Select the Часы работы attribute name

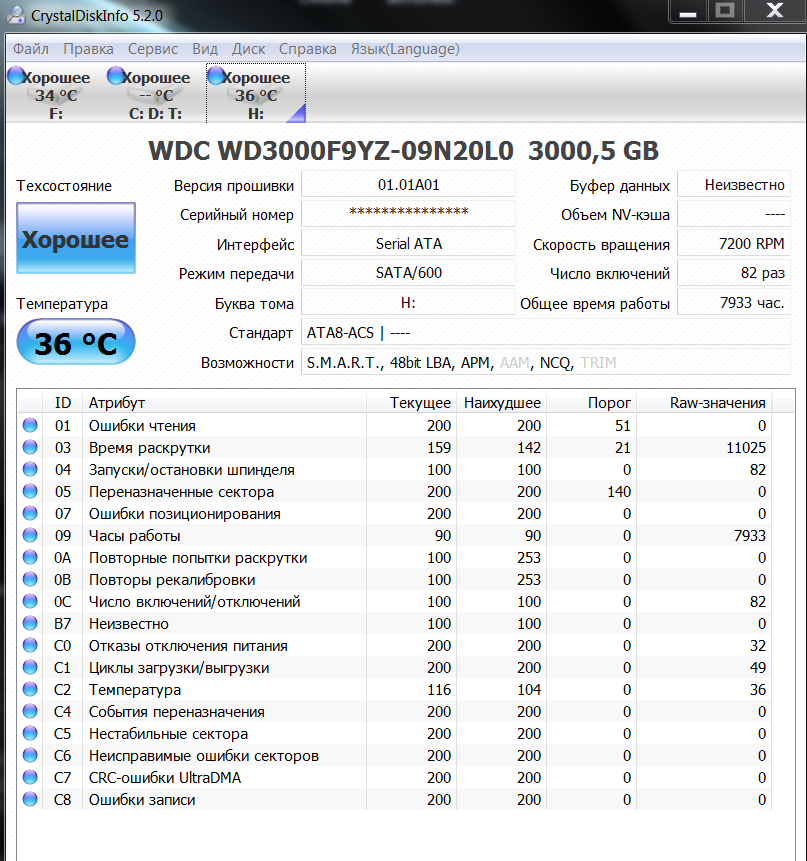pyautogui.click(x=134, y=536)
